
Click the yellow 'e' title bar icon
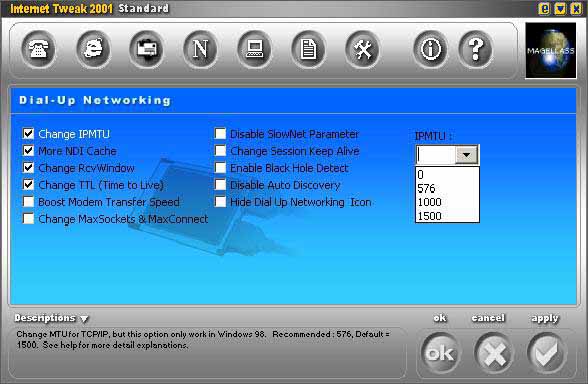pos(544,9)
